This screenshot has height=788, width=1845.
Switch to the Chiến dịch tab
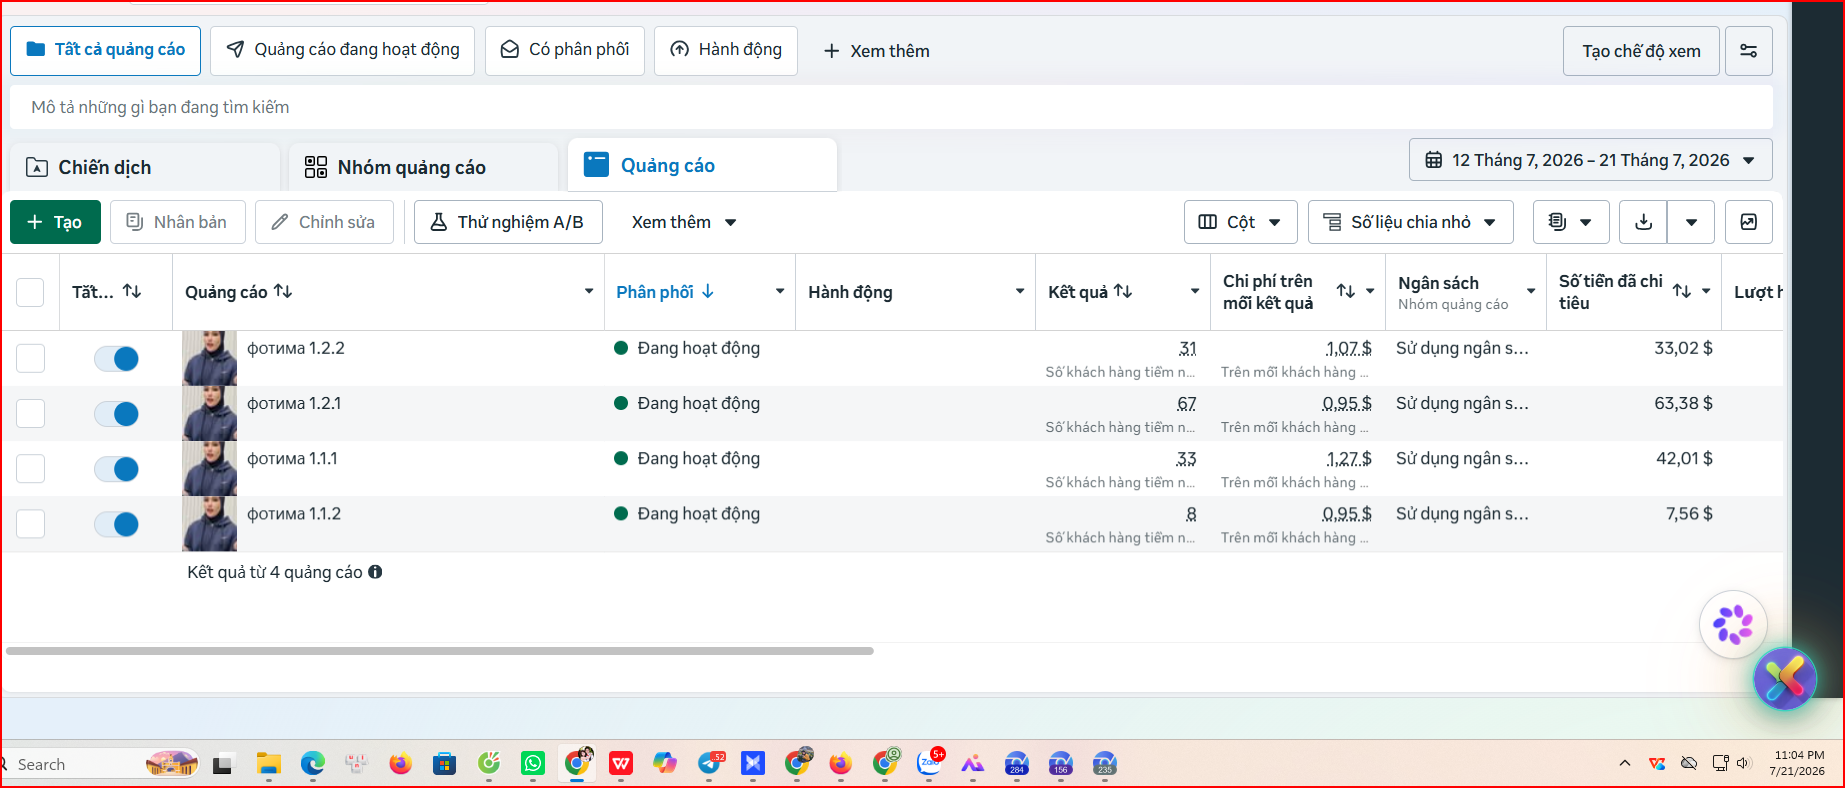pos(145,167)
